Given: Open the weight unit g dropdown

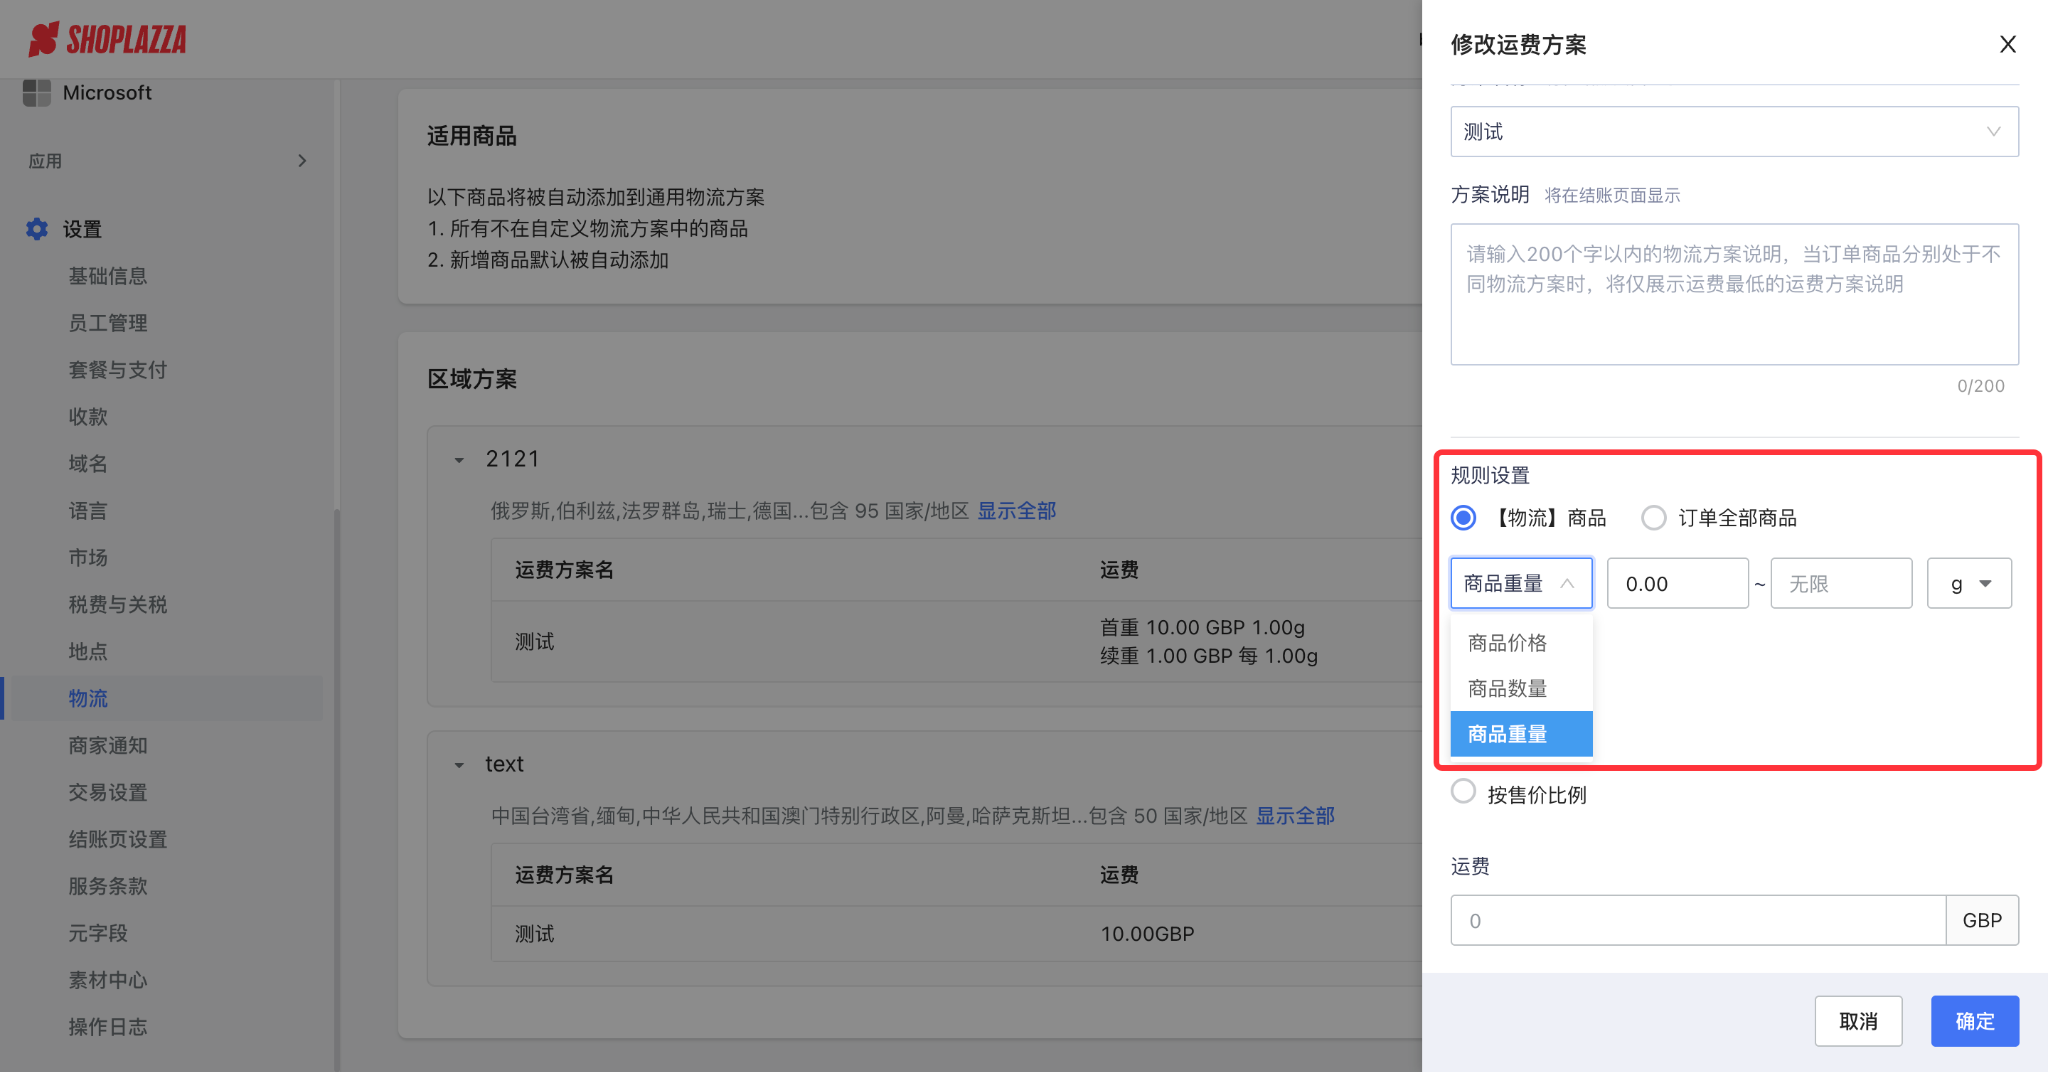Looking at the screenshot, I should pyautogui.click(x=1968, y=584).
